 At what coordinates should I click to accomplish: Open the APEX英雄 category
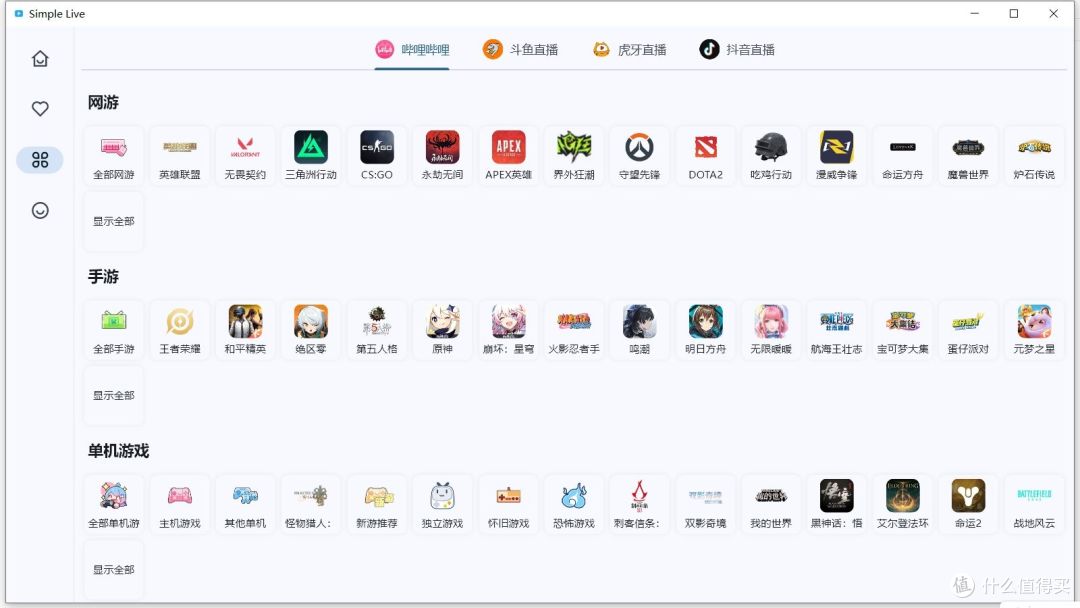[x=508, y=156]
